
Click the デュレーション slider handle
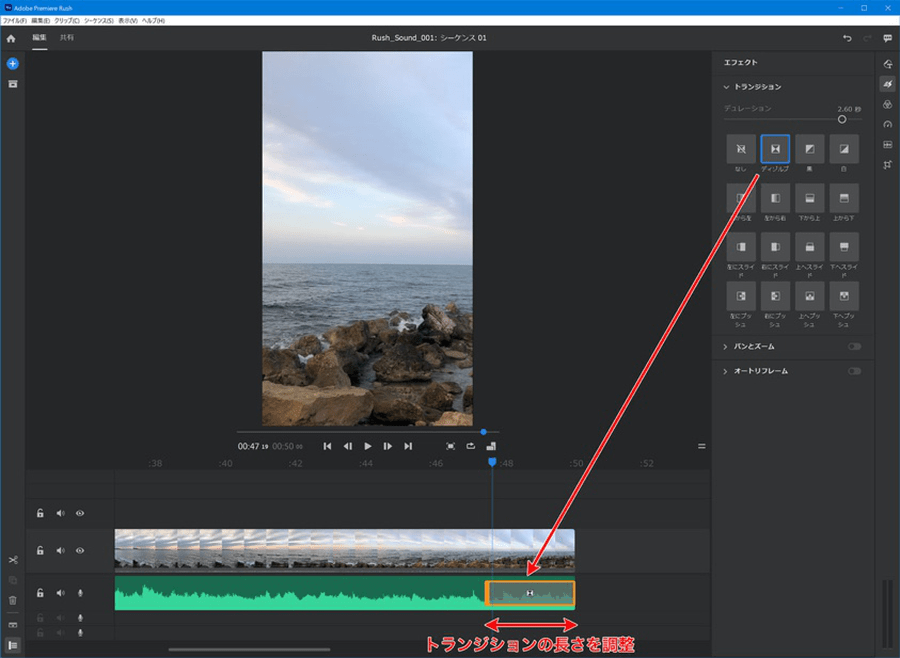(x=842, y=119)
